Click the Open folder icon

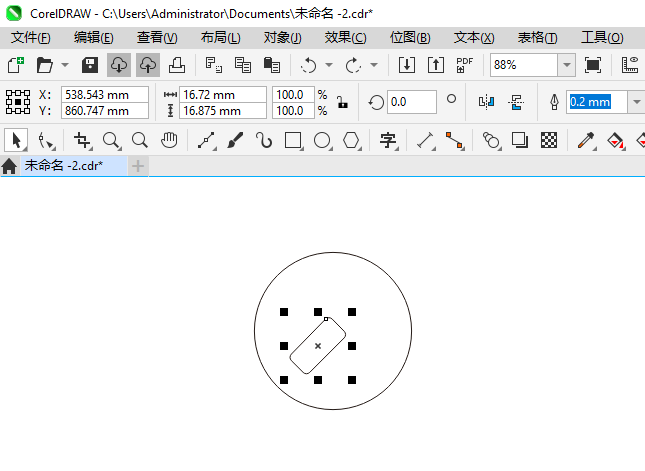pyautogui.click(x=44, y=65)
